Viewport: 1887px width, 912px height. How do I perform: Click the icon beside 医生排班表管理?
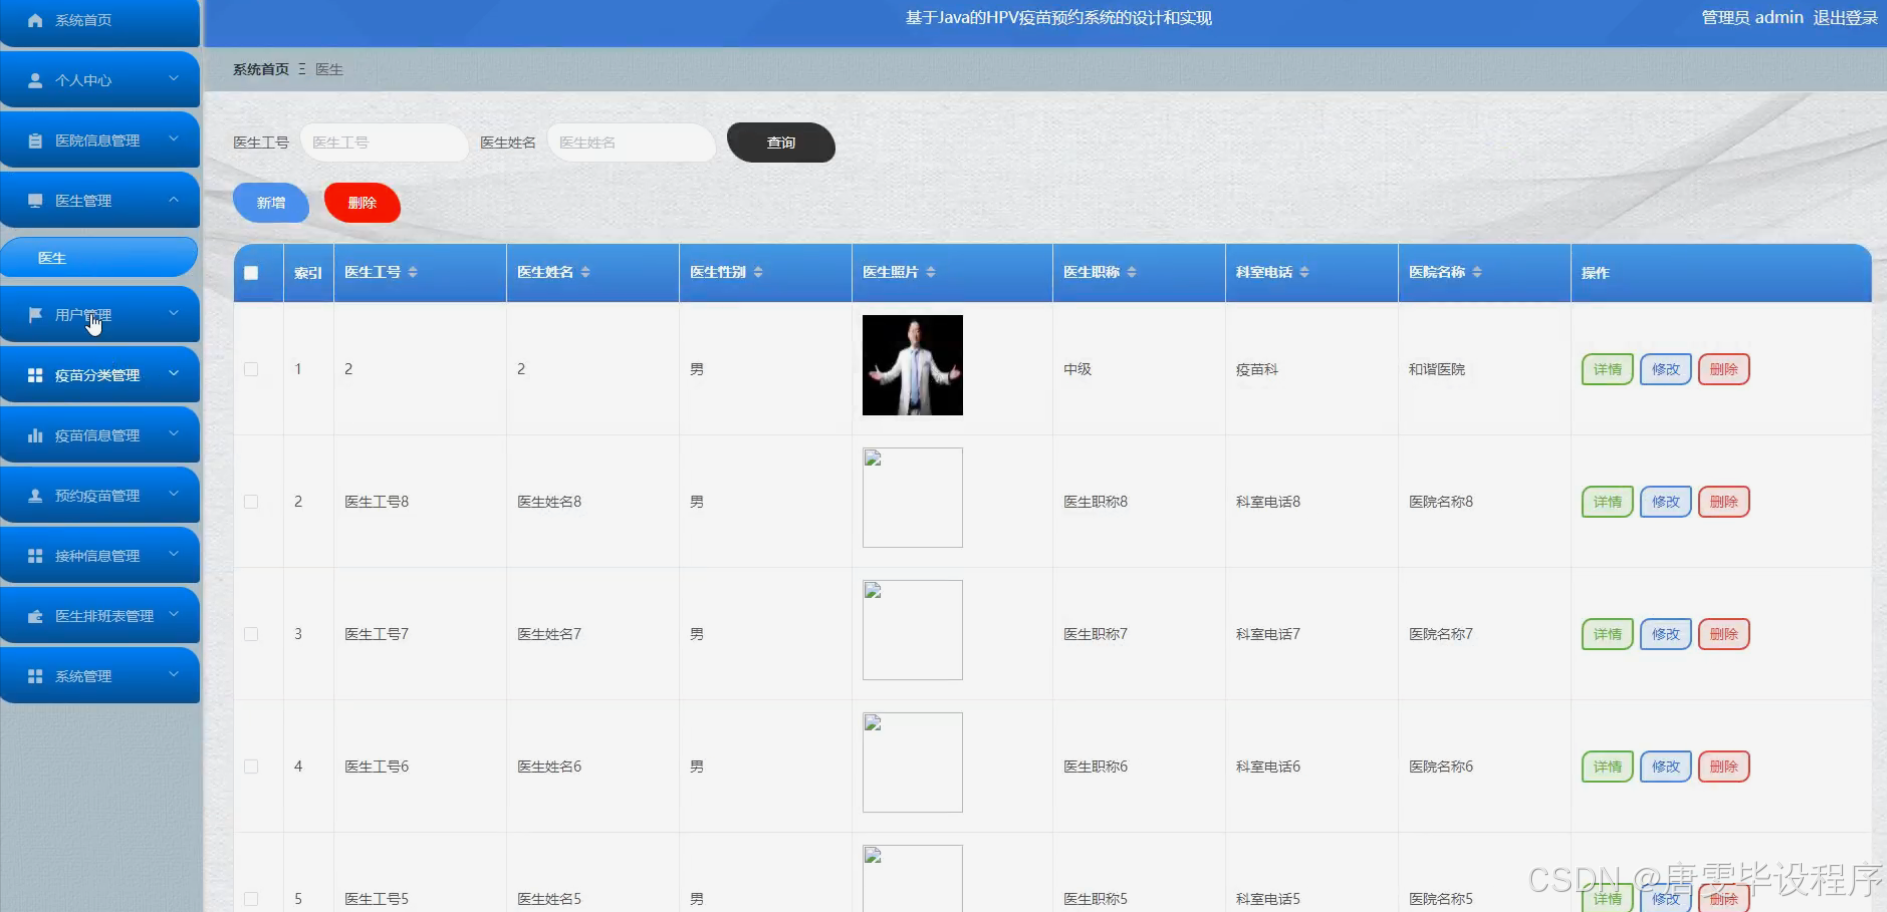coord(35,616)
